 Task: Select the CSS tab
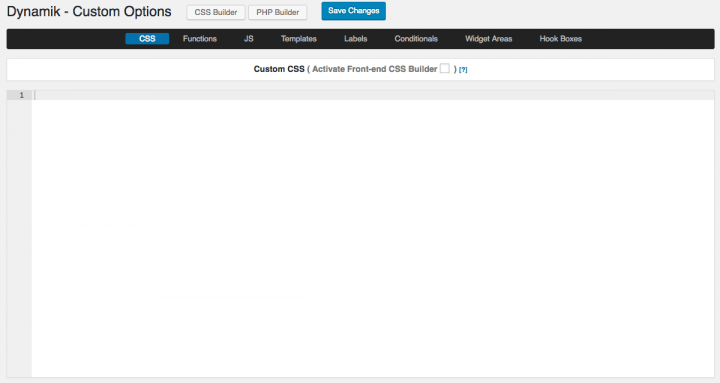[147, 39]
